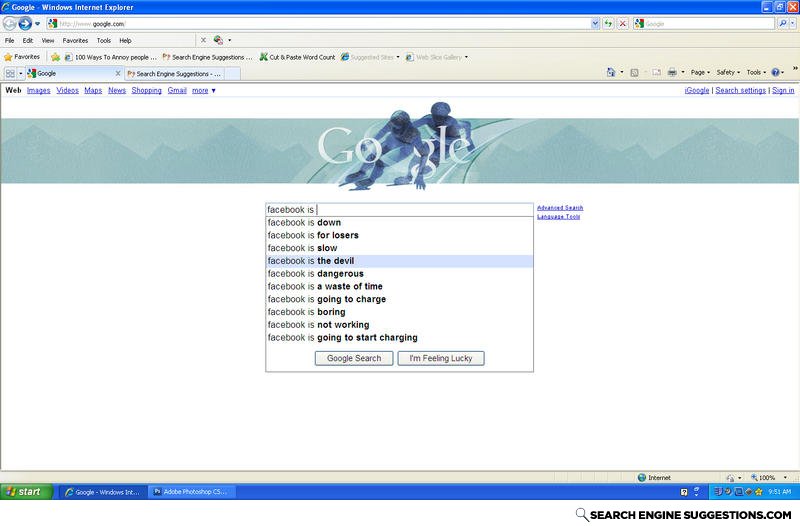Open Search settings link

pos(740,90)
